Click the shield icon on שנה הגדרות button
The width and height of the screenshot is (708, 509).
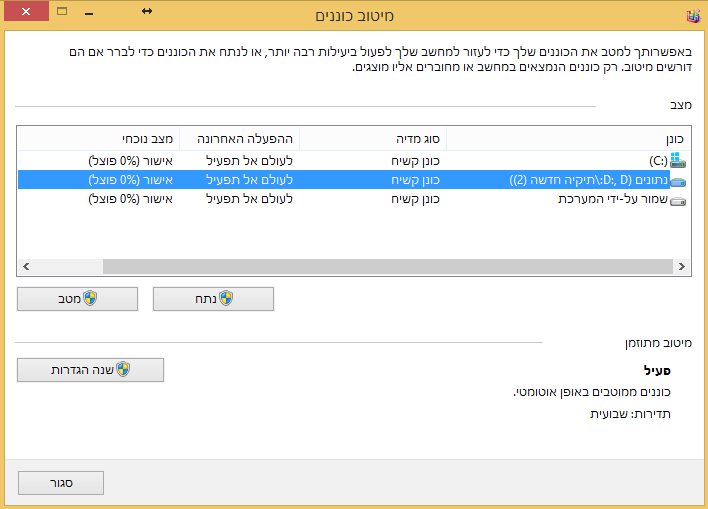point(123,369)
